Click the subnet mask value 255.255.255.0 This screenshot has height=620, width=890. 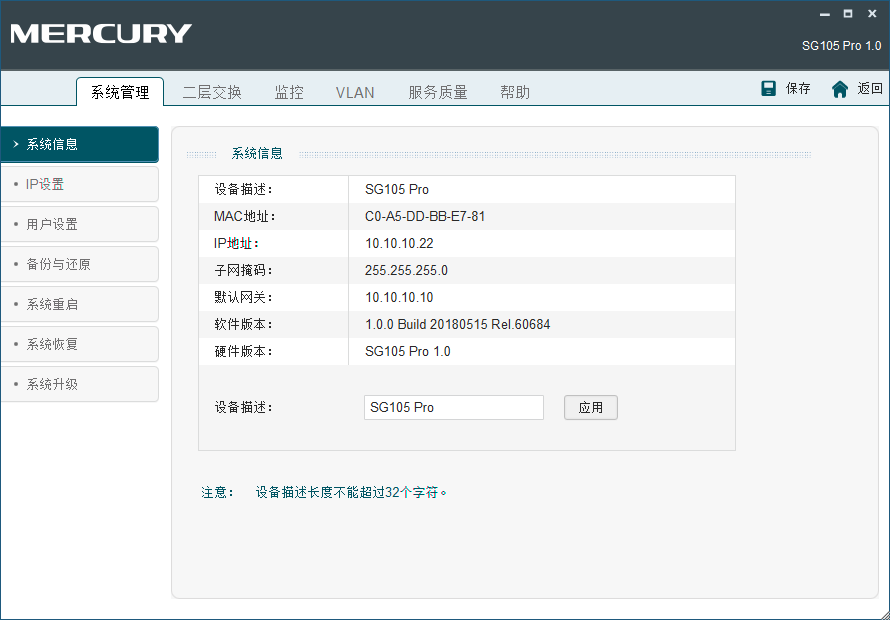click(406, 270)
